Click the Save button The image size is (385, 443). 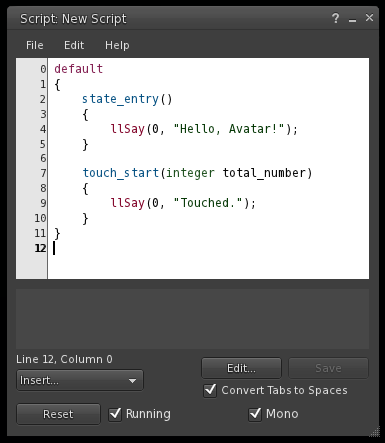point(328,368)
